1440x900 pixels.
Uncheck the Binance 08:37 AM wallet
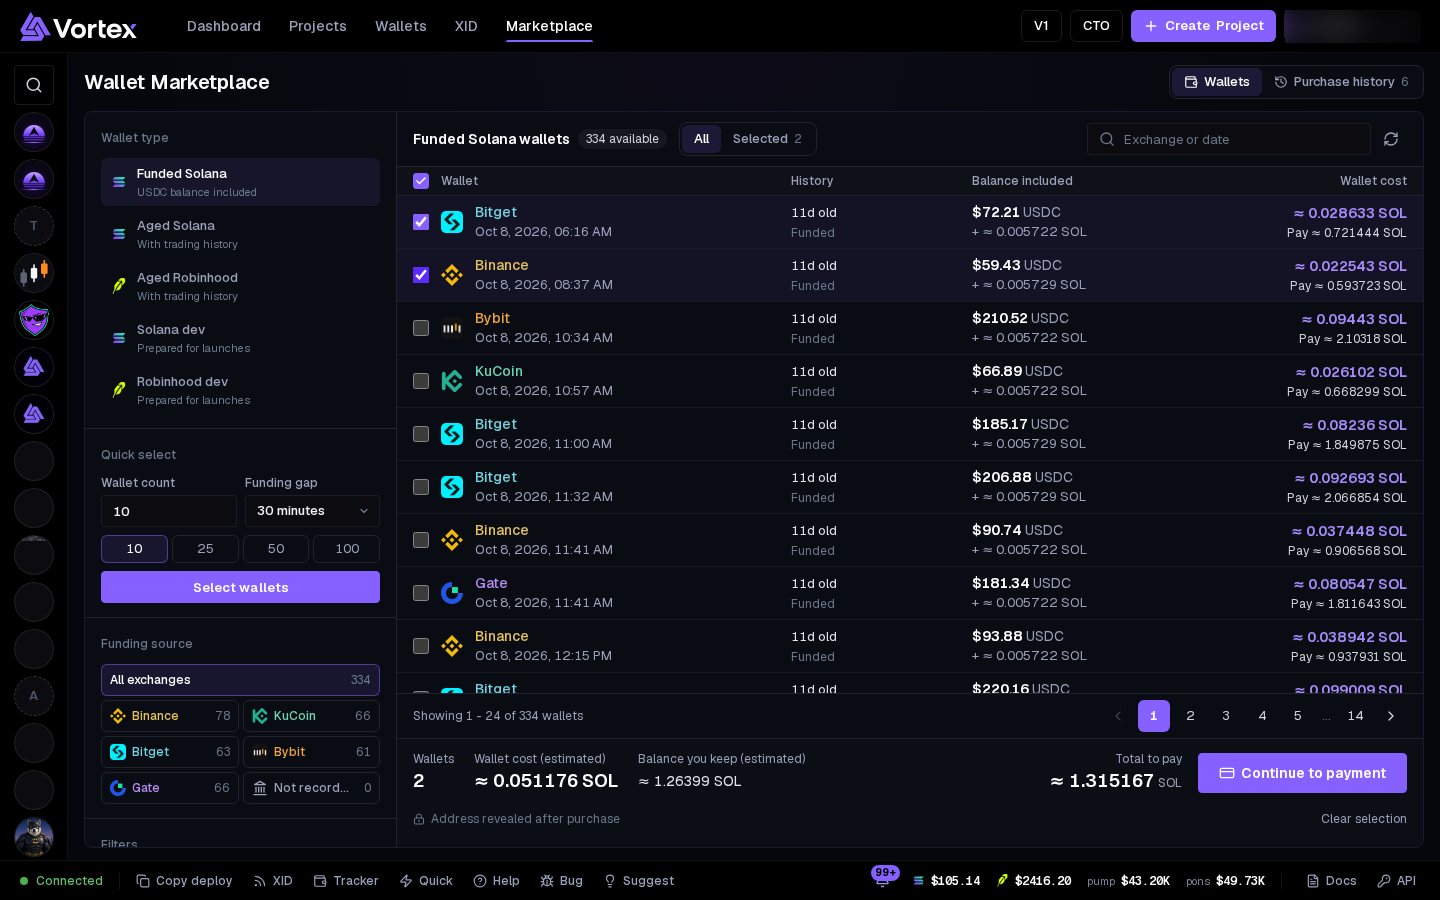[421, 275]
